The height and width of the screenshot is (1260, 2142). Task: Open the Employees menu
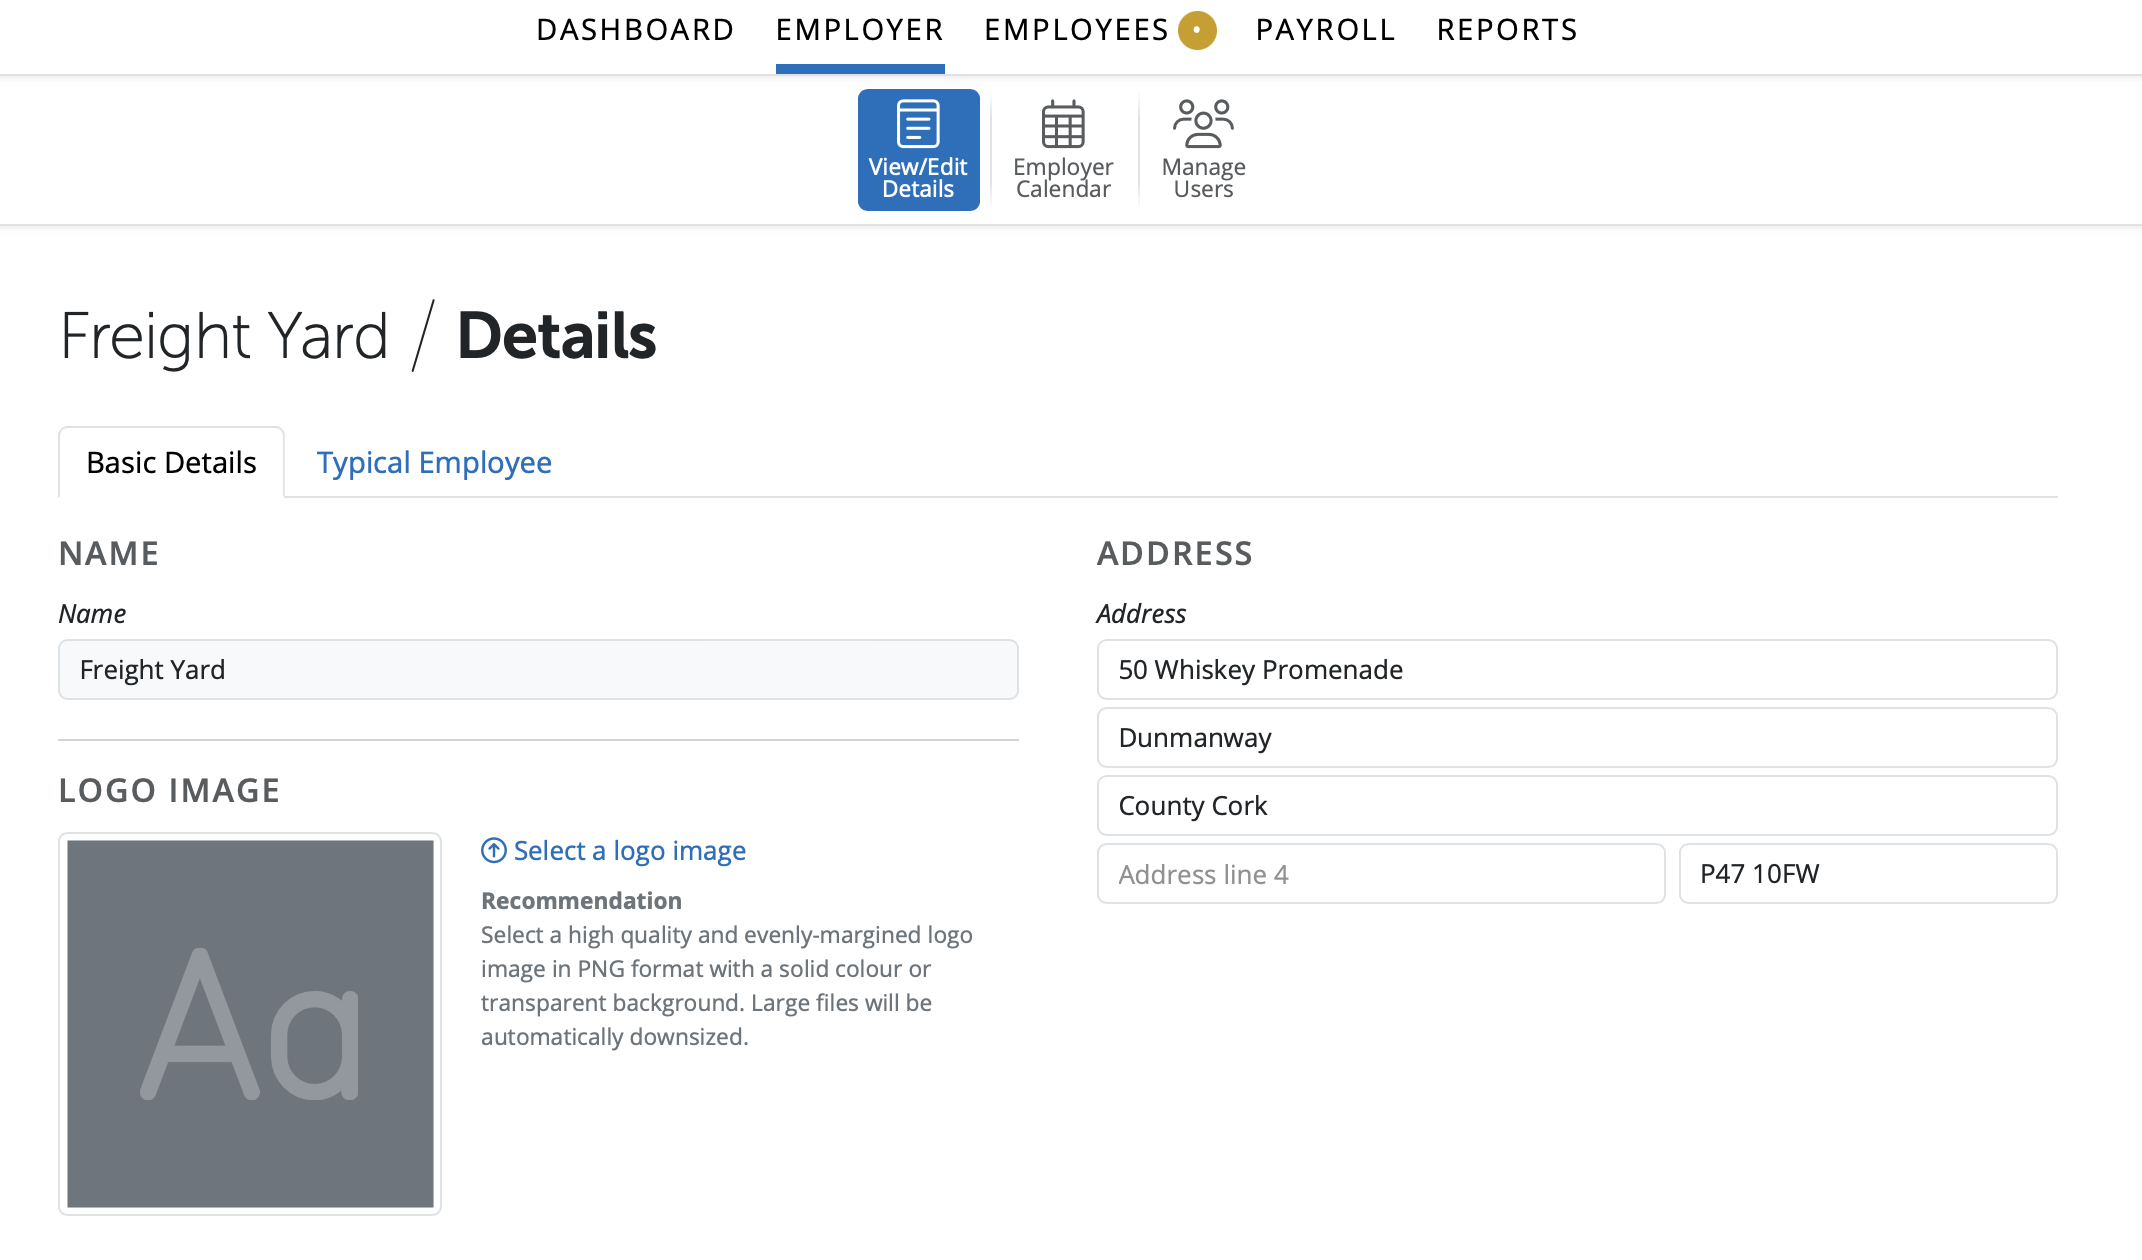[1076, 30]
